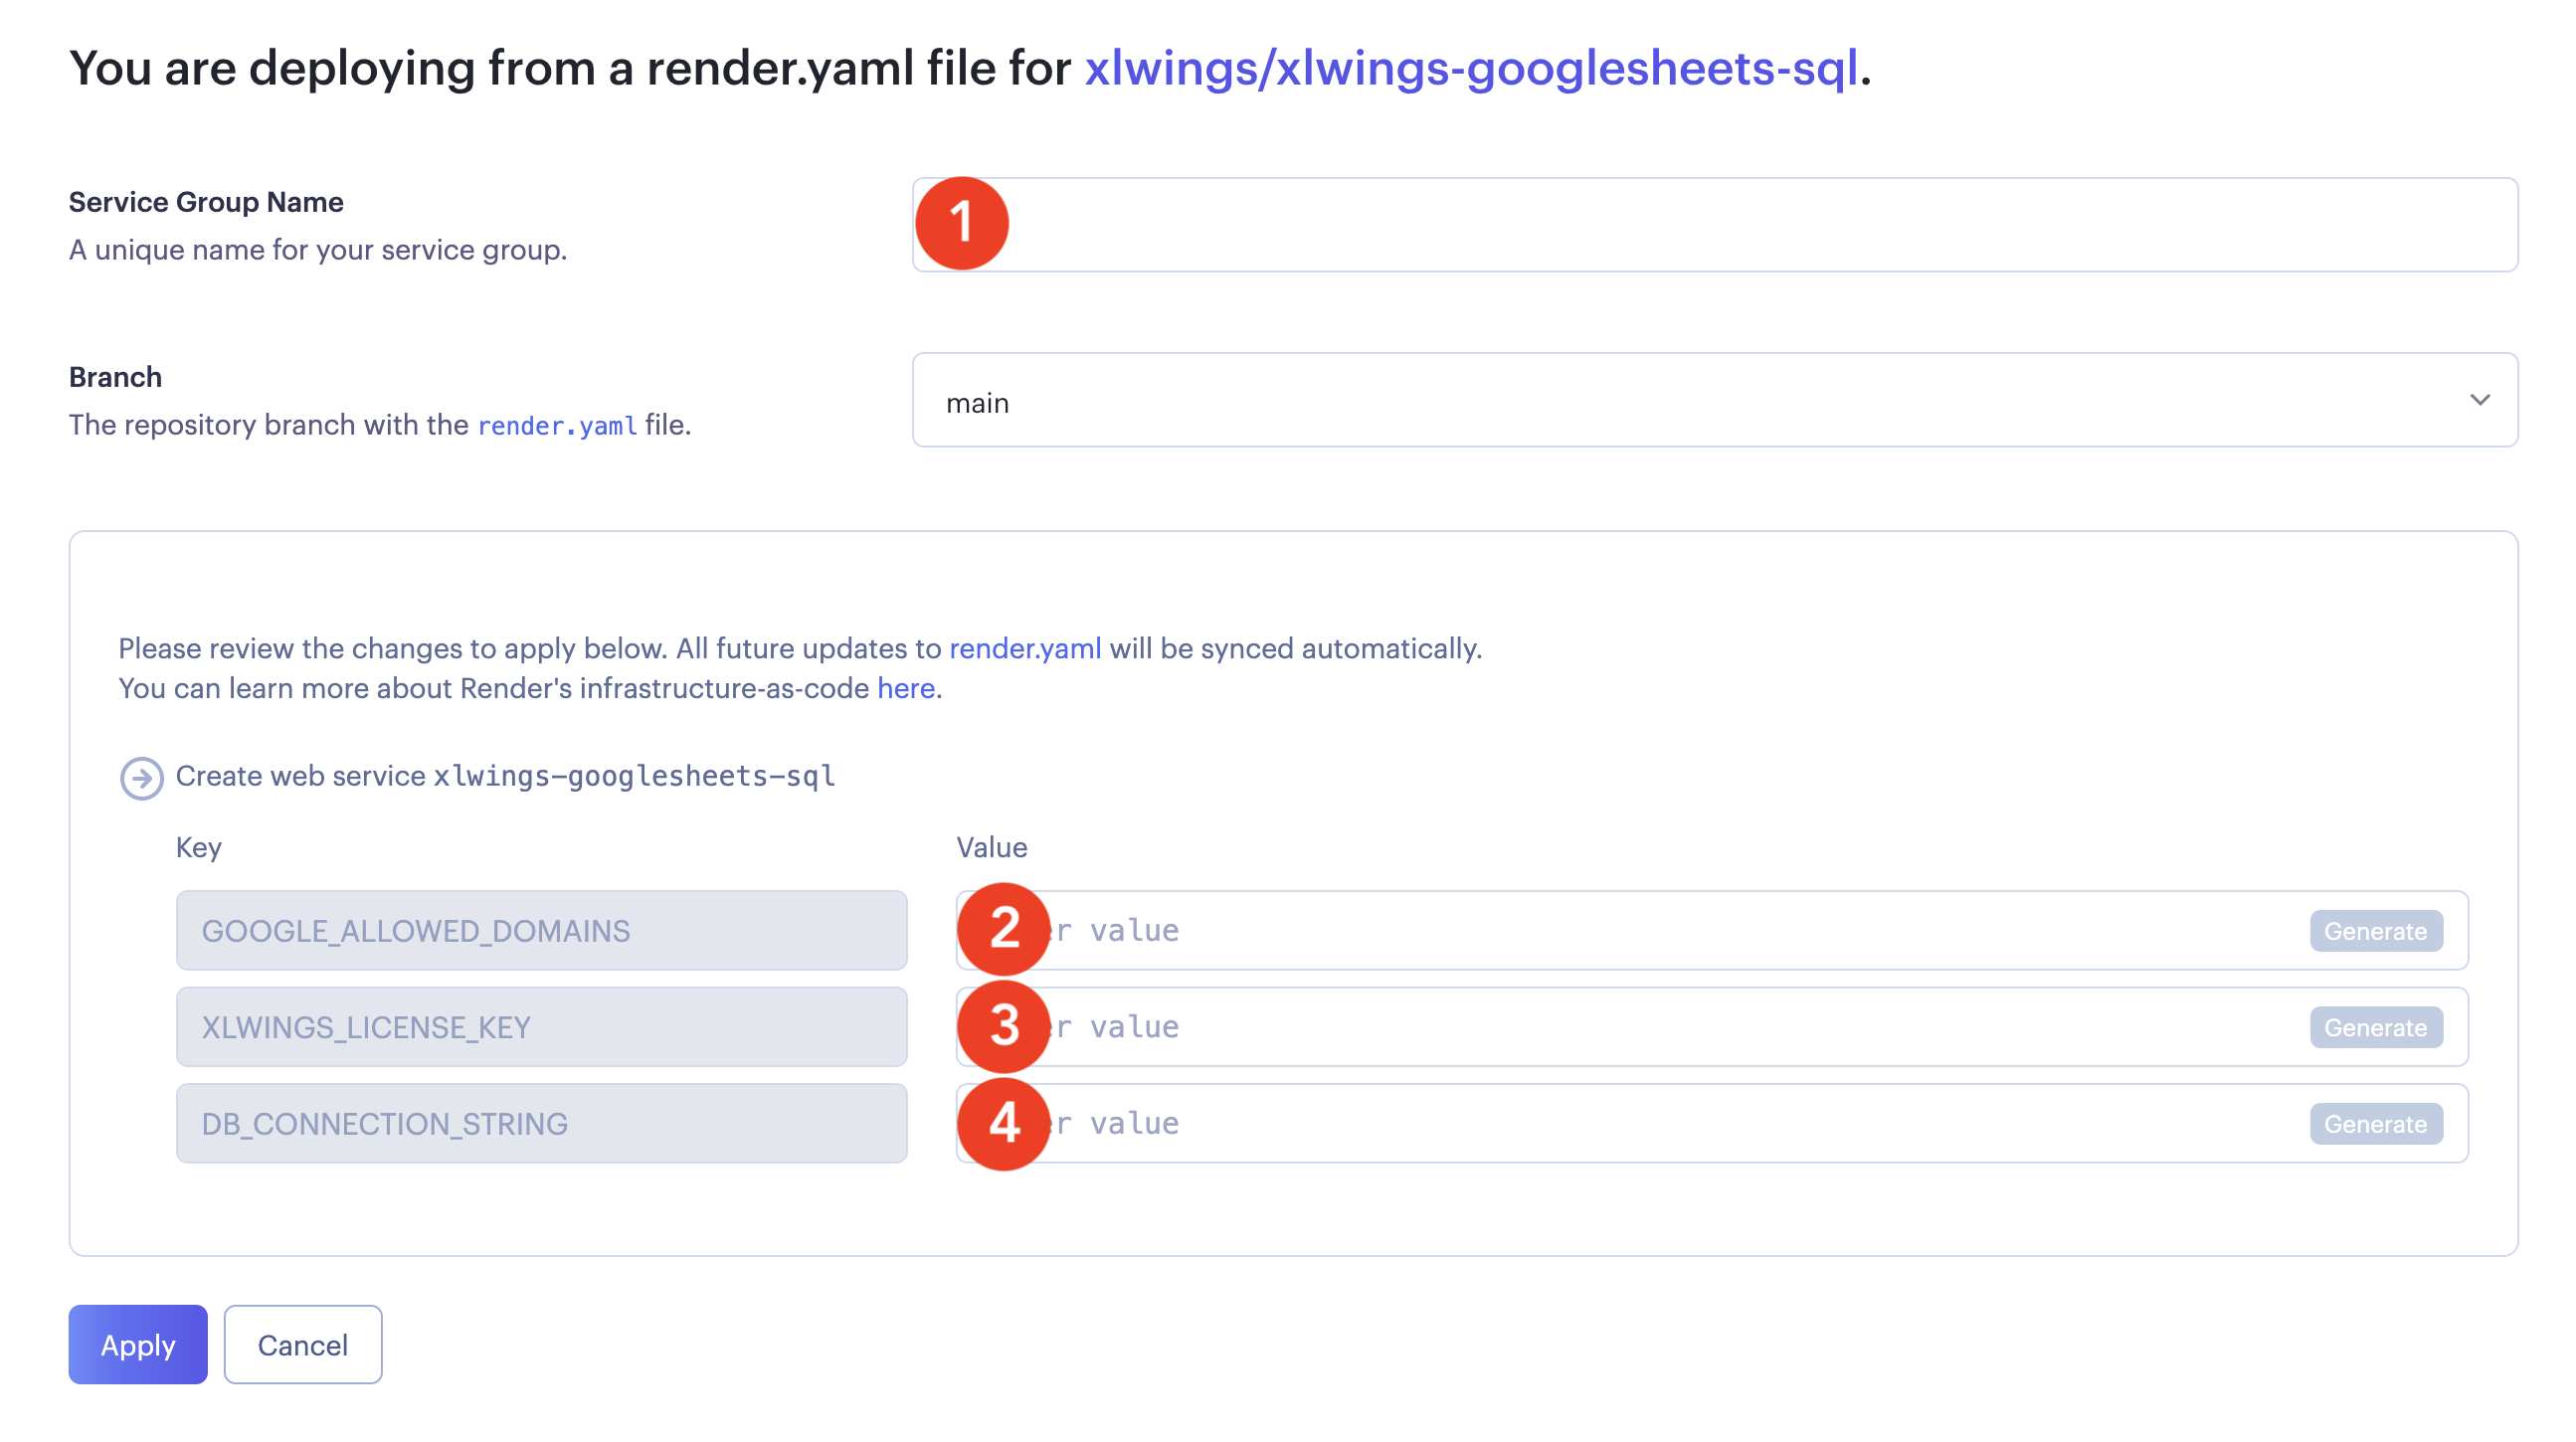
Task: Click Generate button for DB_CONNECTION_STRING
Action: point(2376,1124)
